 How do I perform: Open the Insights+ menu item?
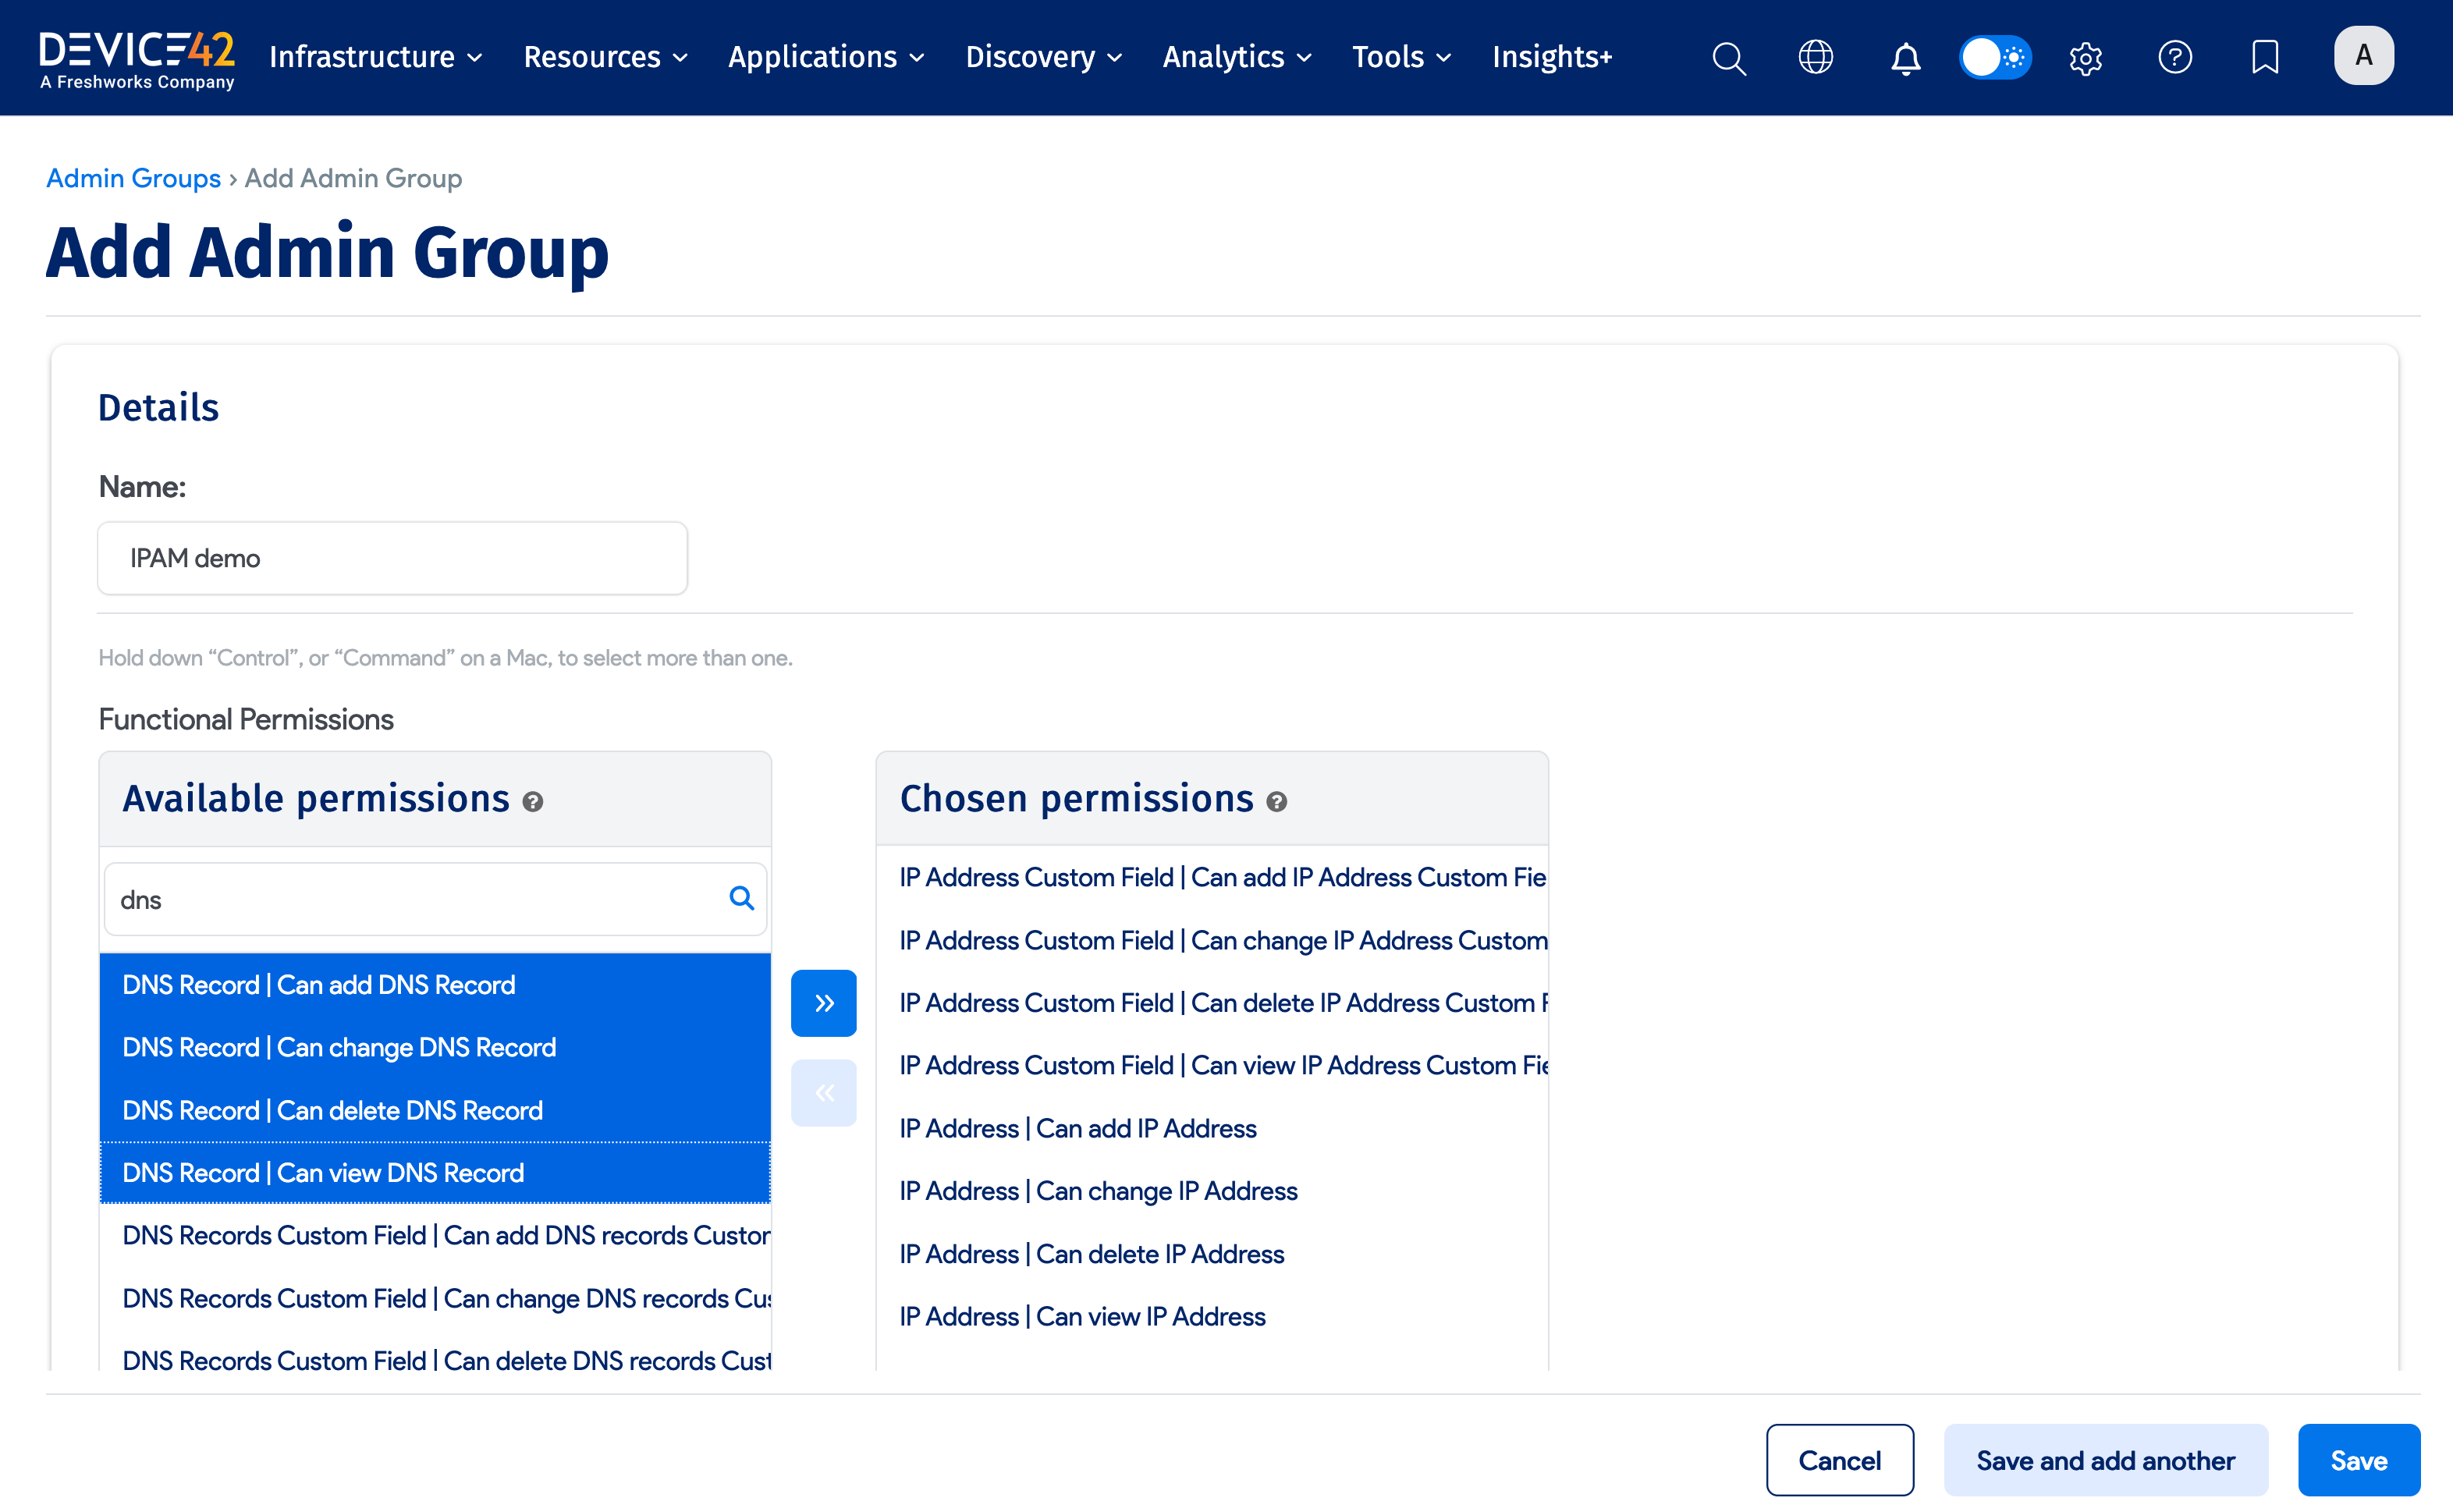coord(1551,57)
